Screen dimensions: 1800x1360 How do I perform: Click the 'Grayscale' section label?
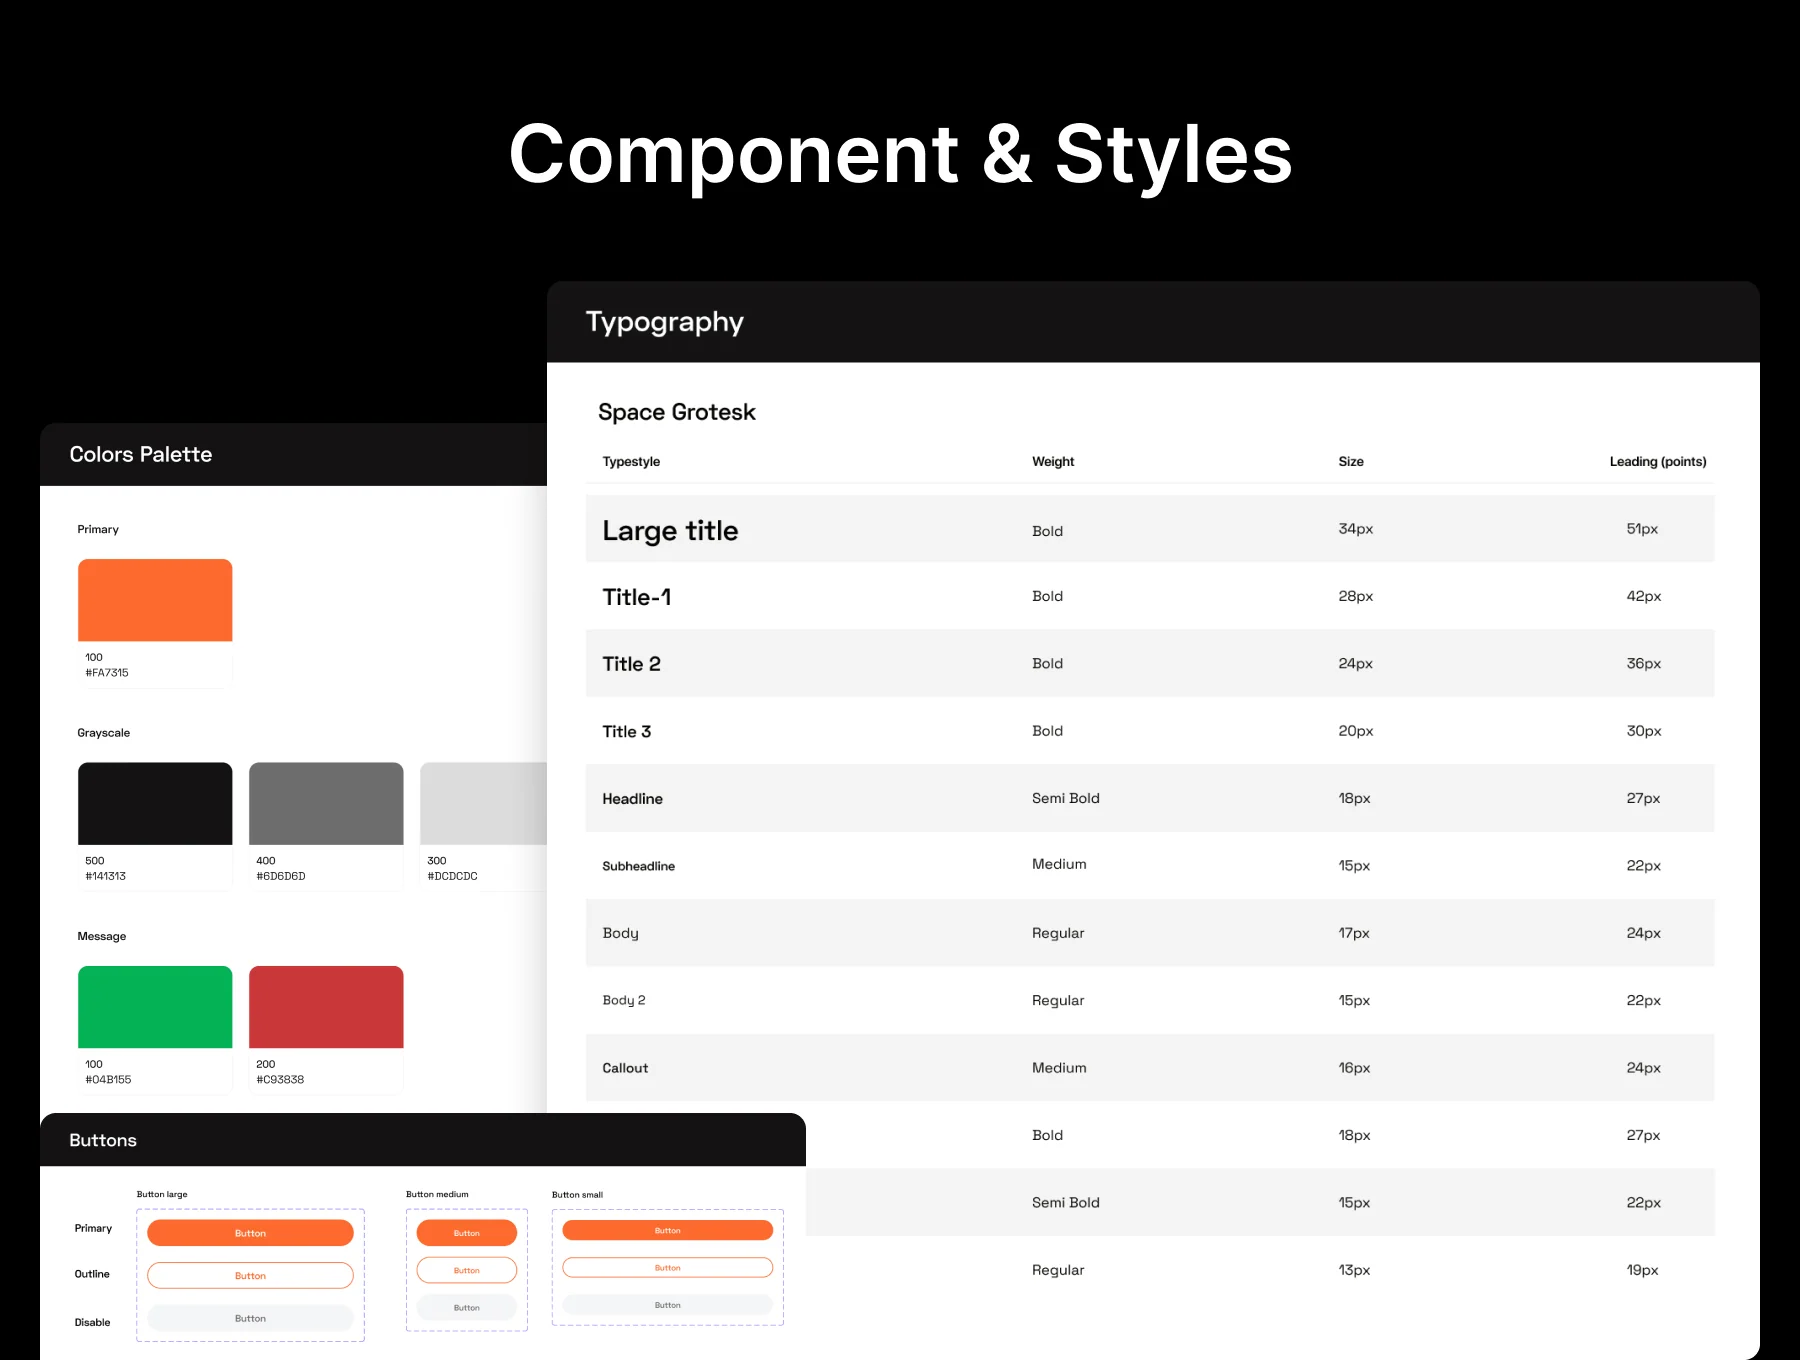104,733
